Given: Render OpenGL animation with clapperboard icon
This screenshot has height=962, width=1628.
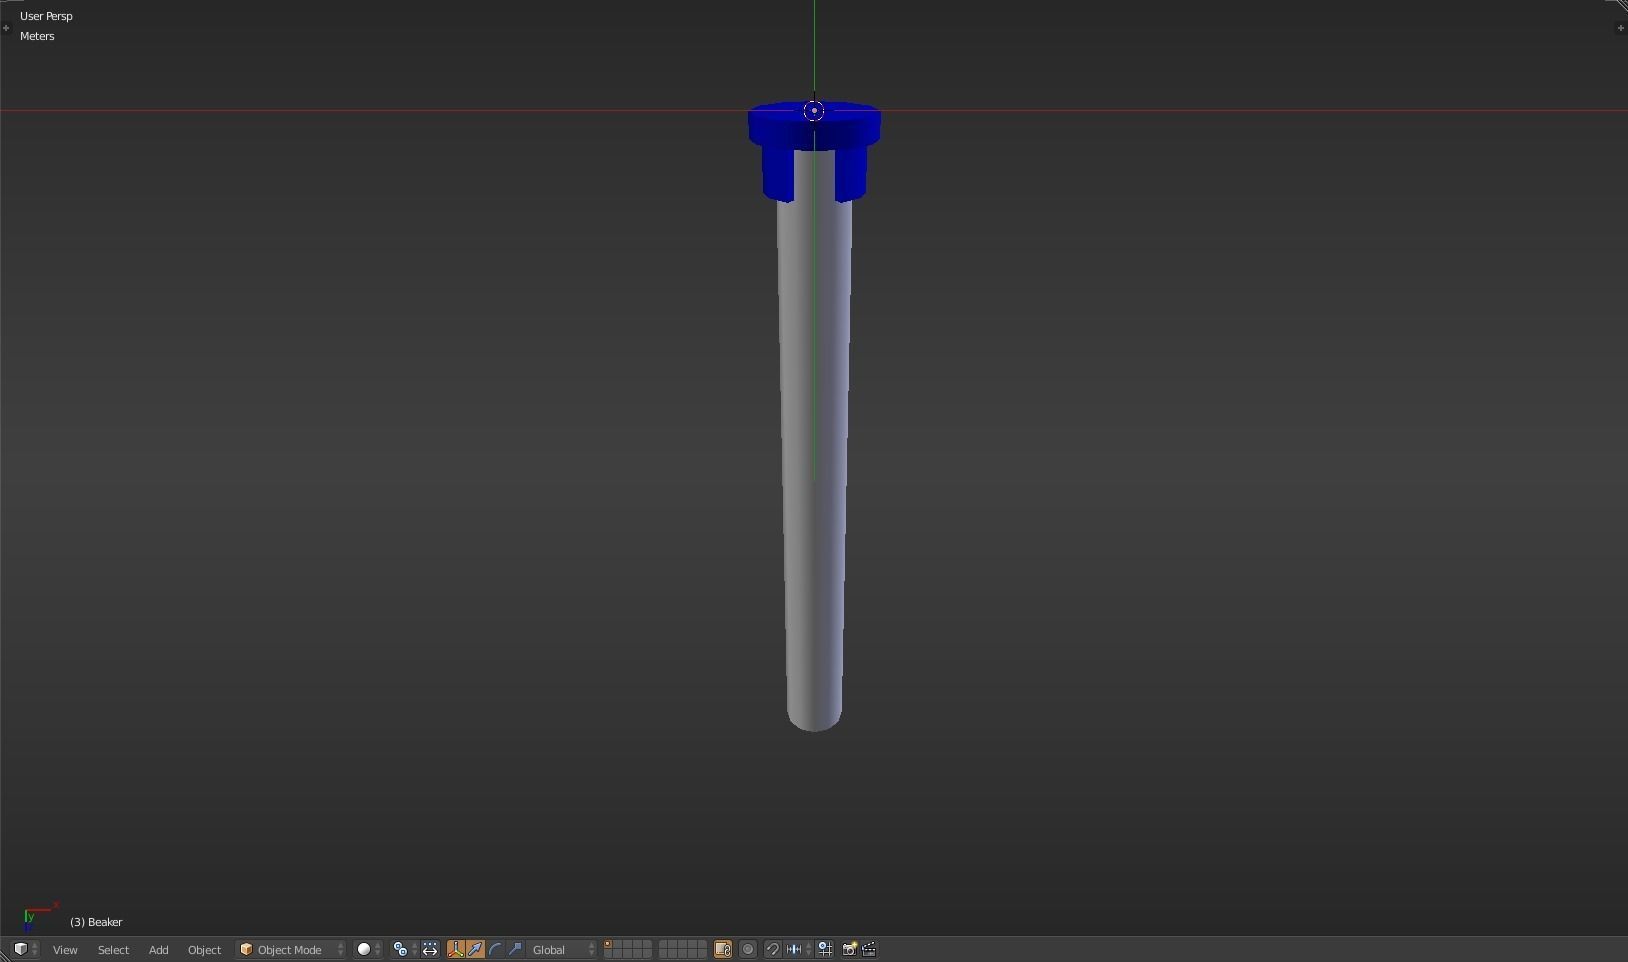Looking at the screenshot, I should (869, 949).
